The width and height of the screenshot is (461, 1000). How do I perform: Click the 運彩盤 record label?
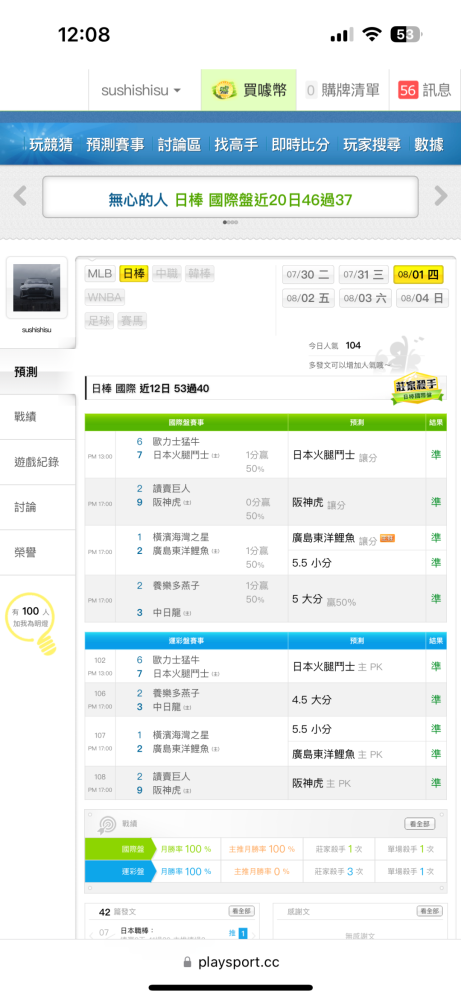[119, 871]
